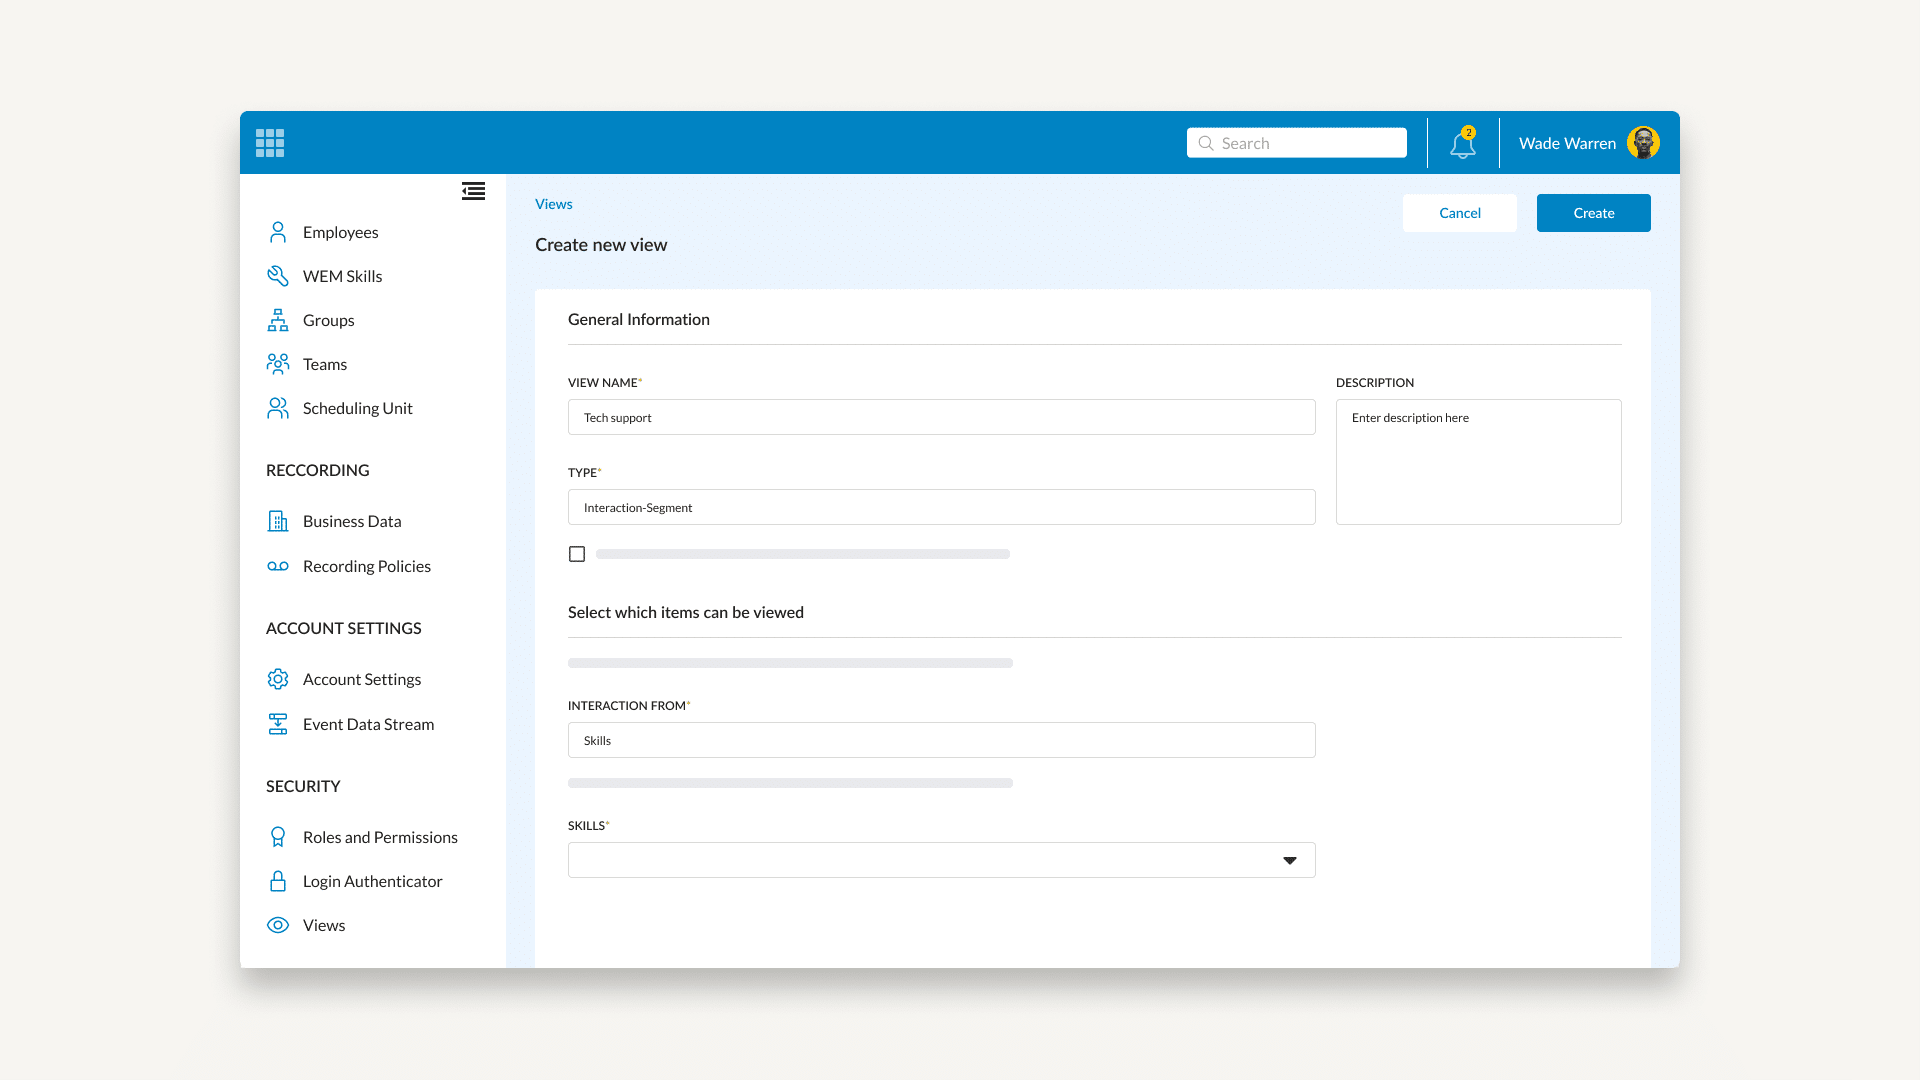Open the Type Interaction-Segment selector
The image size is (1920, 1080).
pos(941,507)
